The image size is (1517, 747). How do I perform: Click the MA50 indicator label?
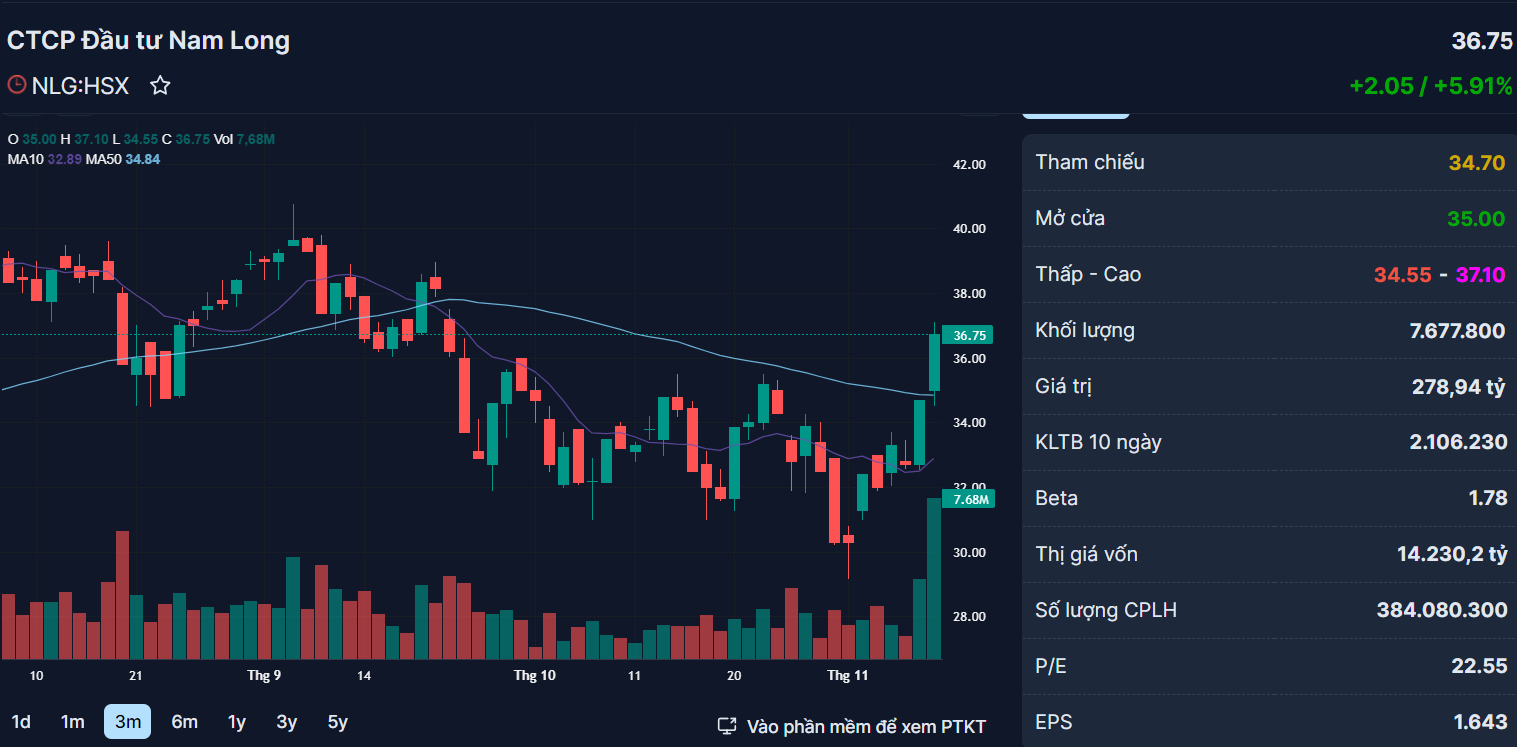point(103,159)
